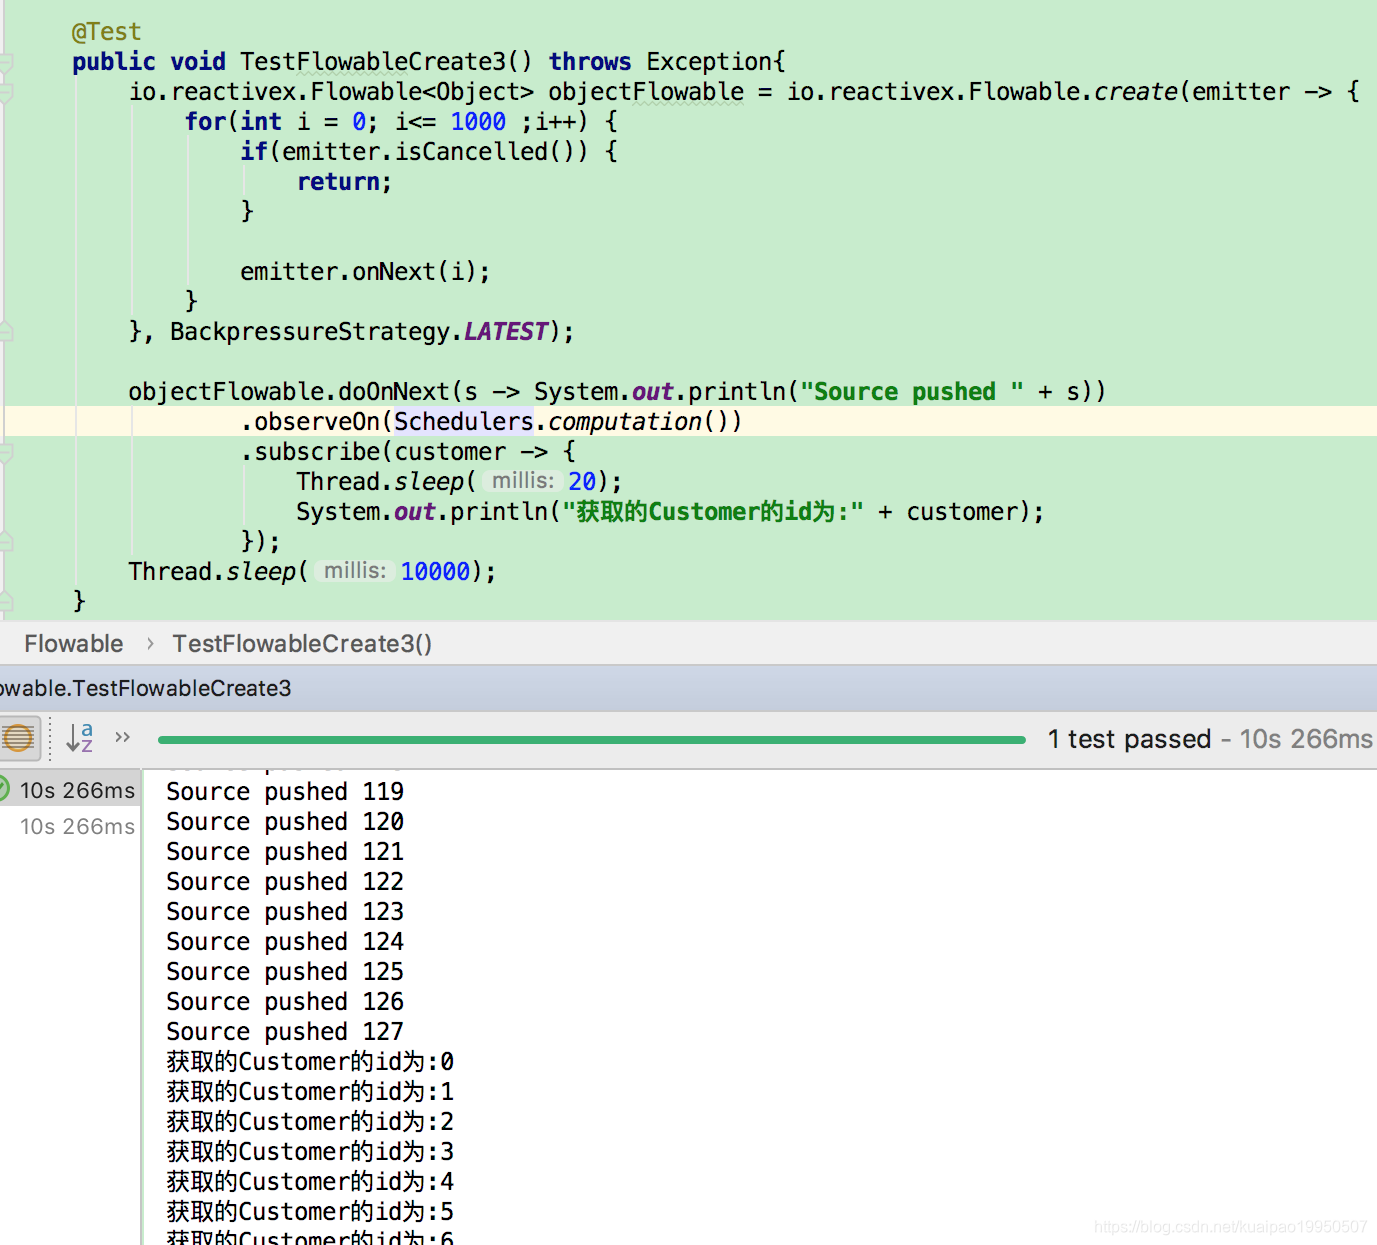Click the green test progress bar
This screenshot has height=1245, width=1377.
coord(590,738)
